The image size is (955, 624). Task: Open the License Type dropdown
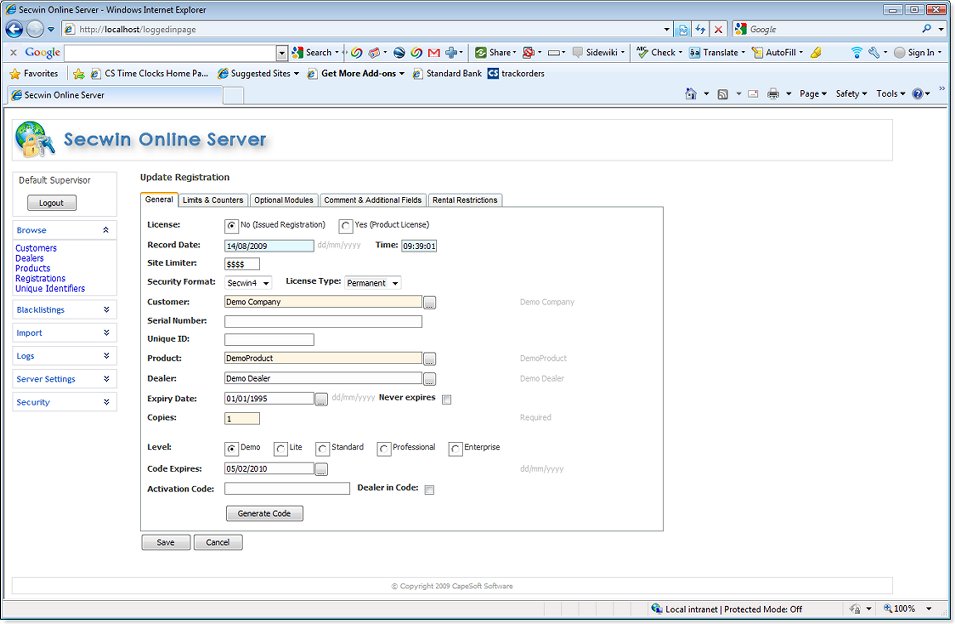click(x=372, y=284)
